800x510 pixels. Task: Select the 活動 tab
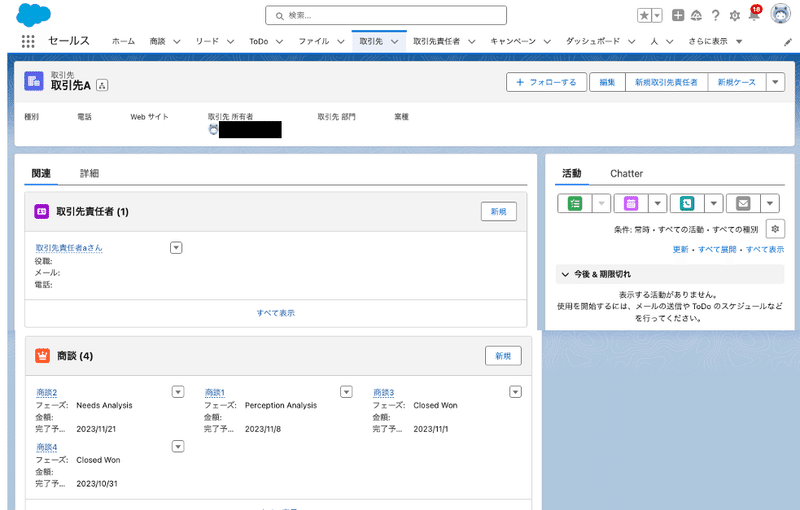[x=571, y=173]
